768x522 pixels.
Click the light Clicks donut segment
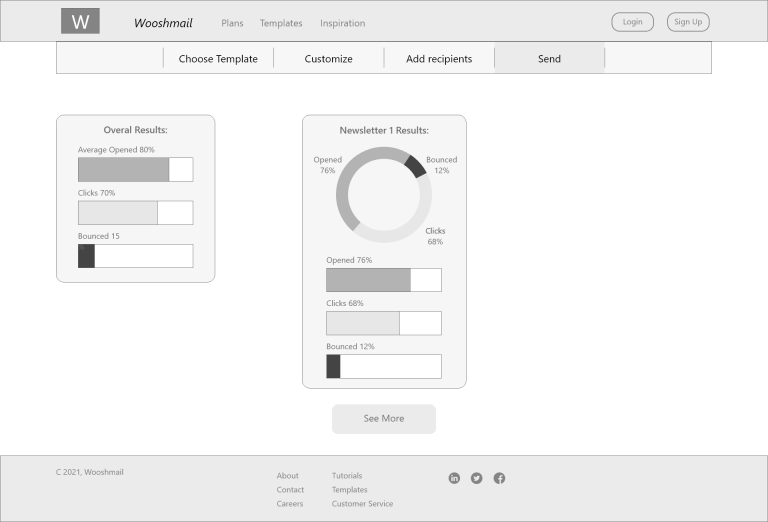point(421,218)
